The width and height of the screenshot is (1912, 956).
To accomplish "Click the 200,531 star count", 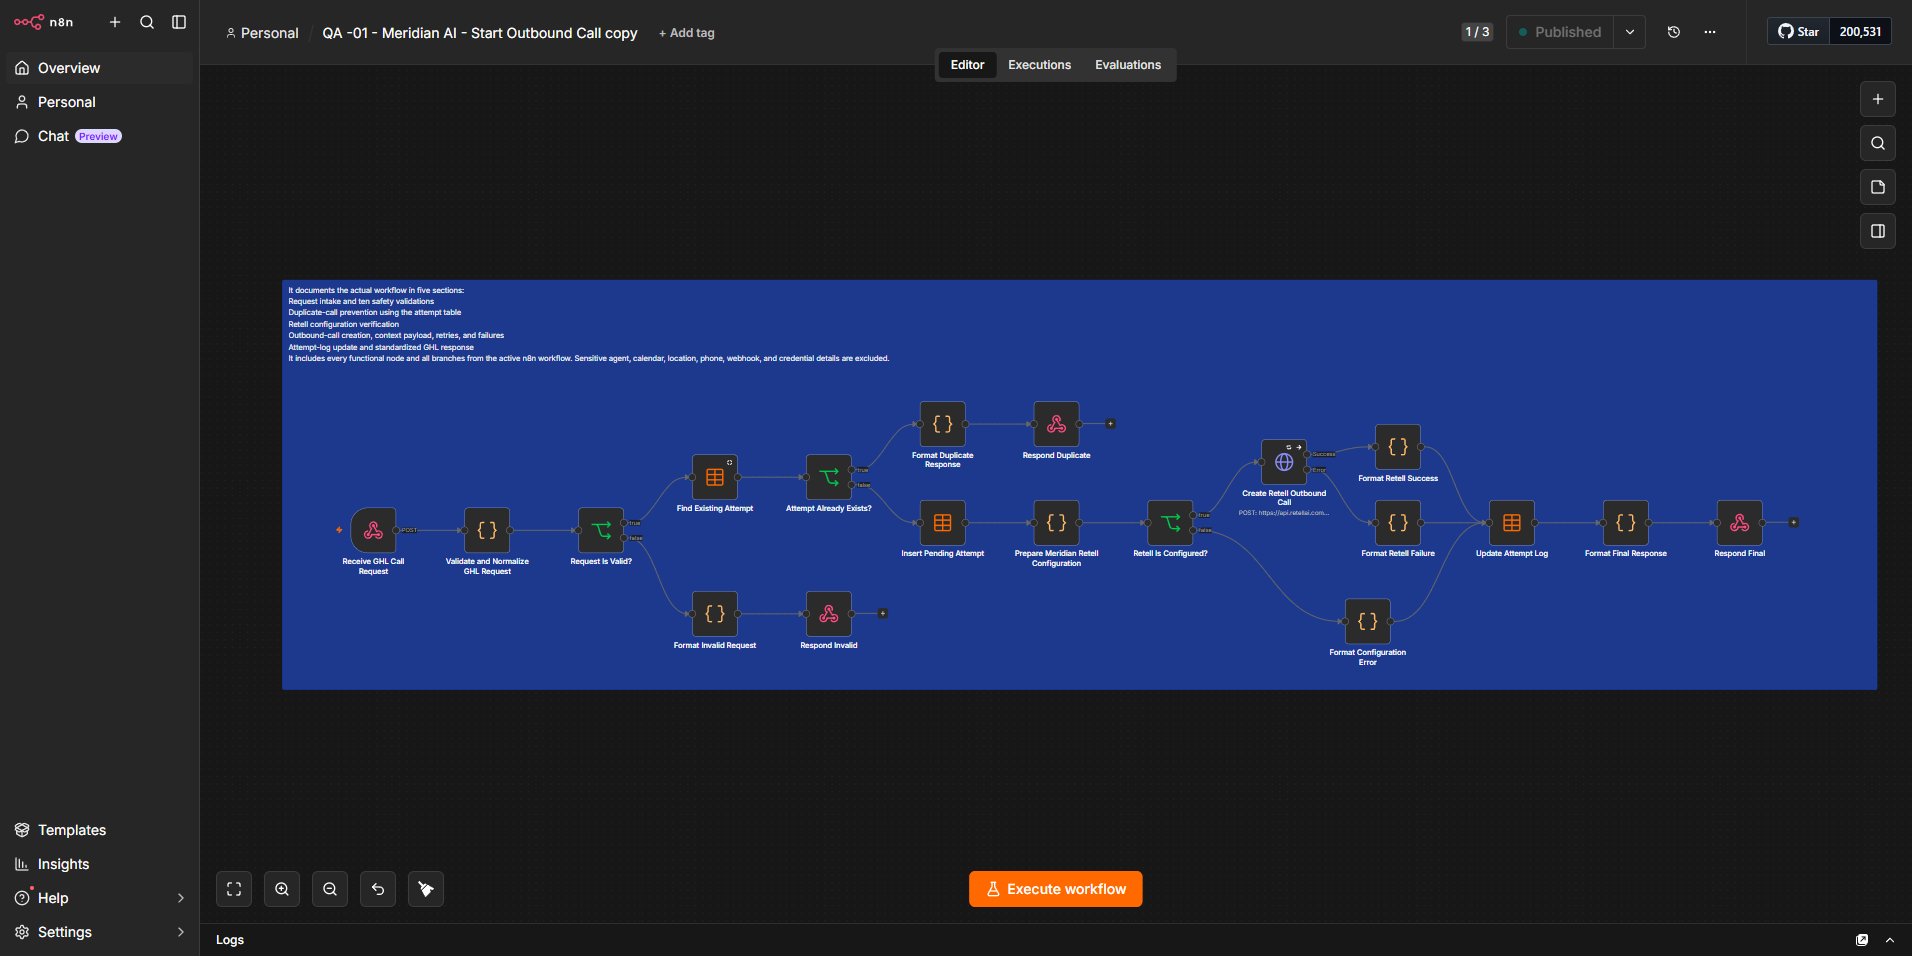I will click(1860, 32).
